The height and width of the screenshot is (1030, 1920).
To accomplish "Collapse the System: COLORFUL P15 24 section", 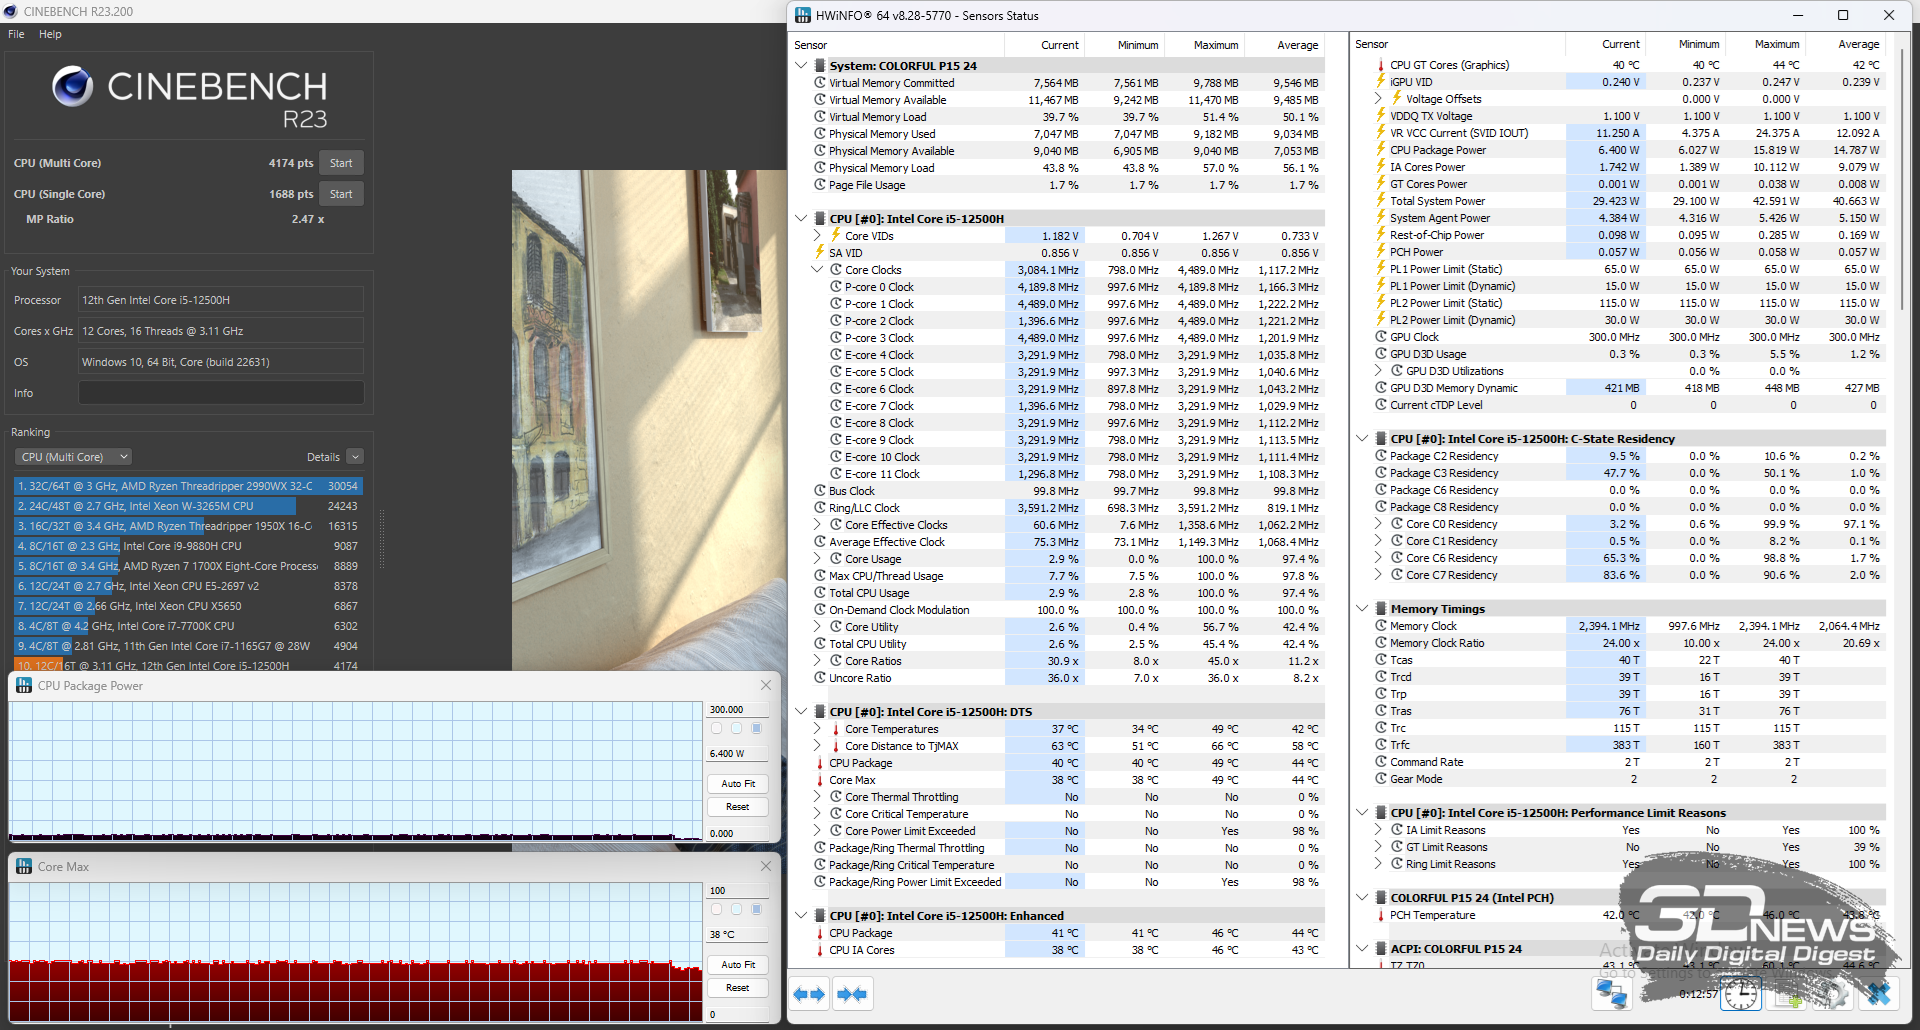I will coord(801,66).
